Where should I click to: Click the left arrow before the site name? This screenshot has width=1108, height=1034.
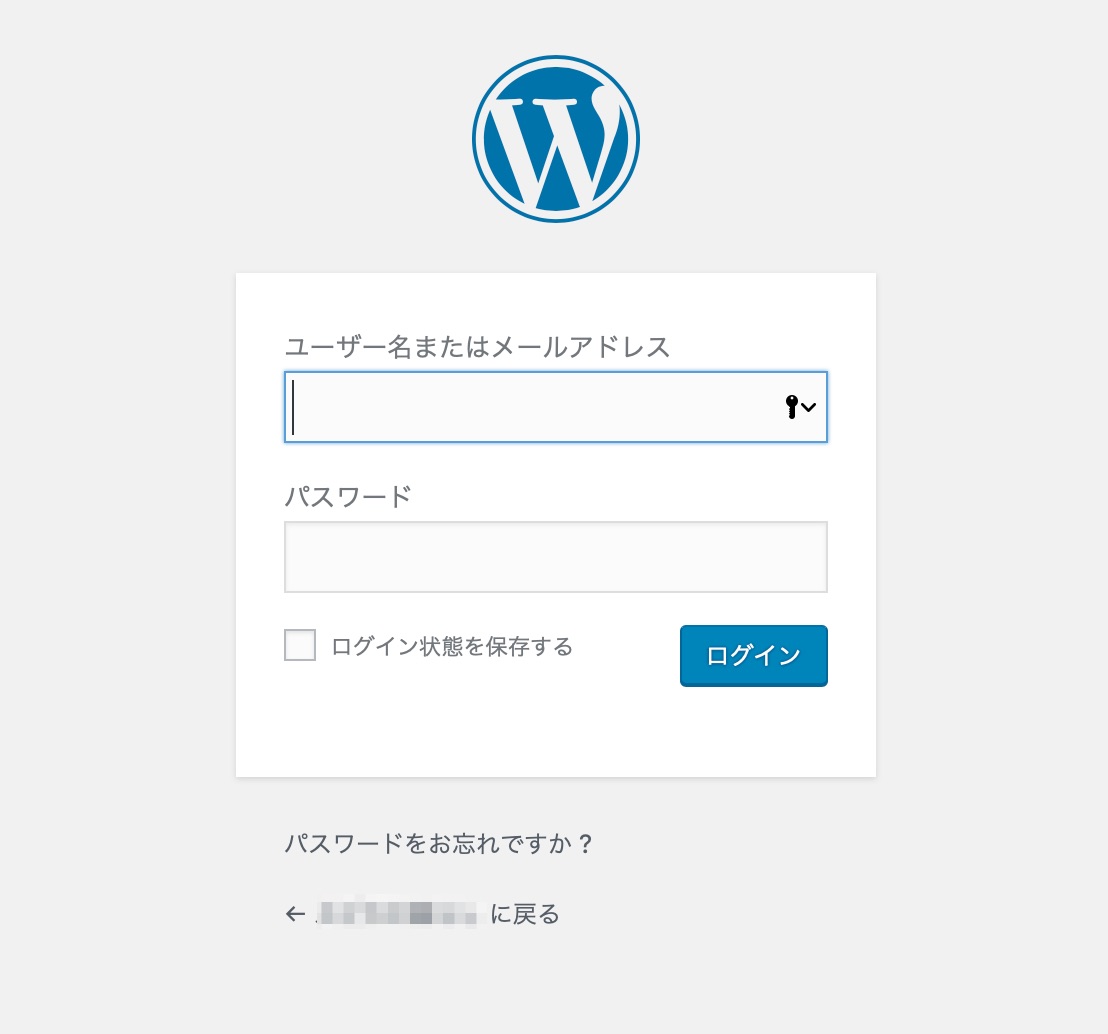point(295,914)
